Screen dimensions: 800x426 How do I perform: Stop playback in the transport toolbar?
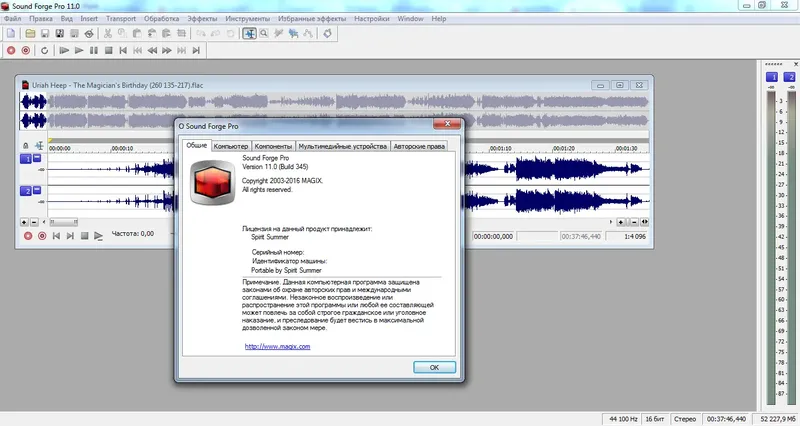click(x=108, y=51)
